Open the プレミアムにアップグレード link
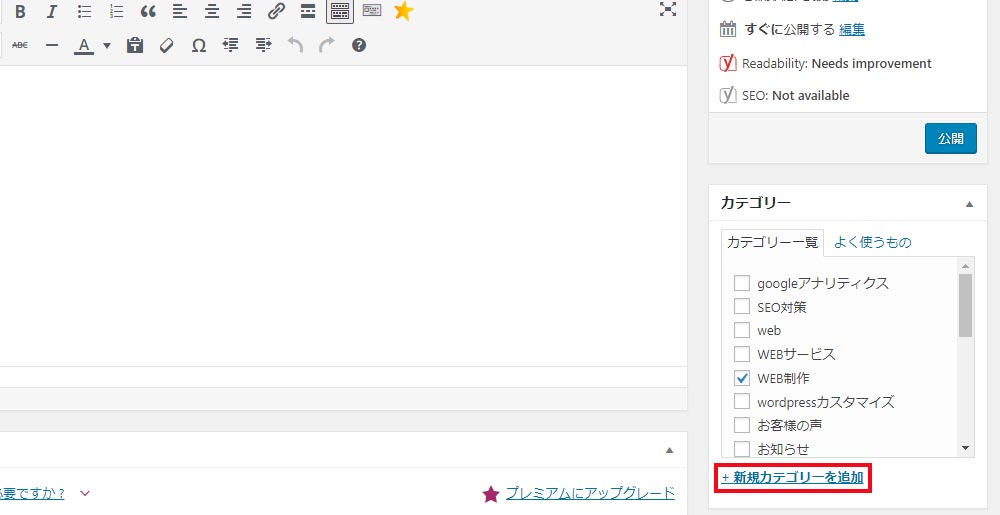 click(590, 493)
